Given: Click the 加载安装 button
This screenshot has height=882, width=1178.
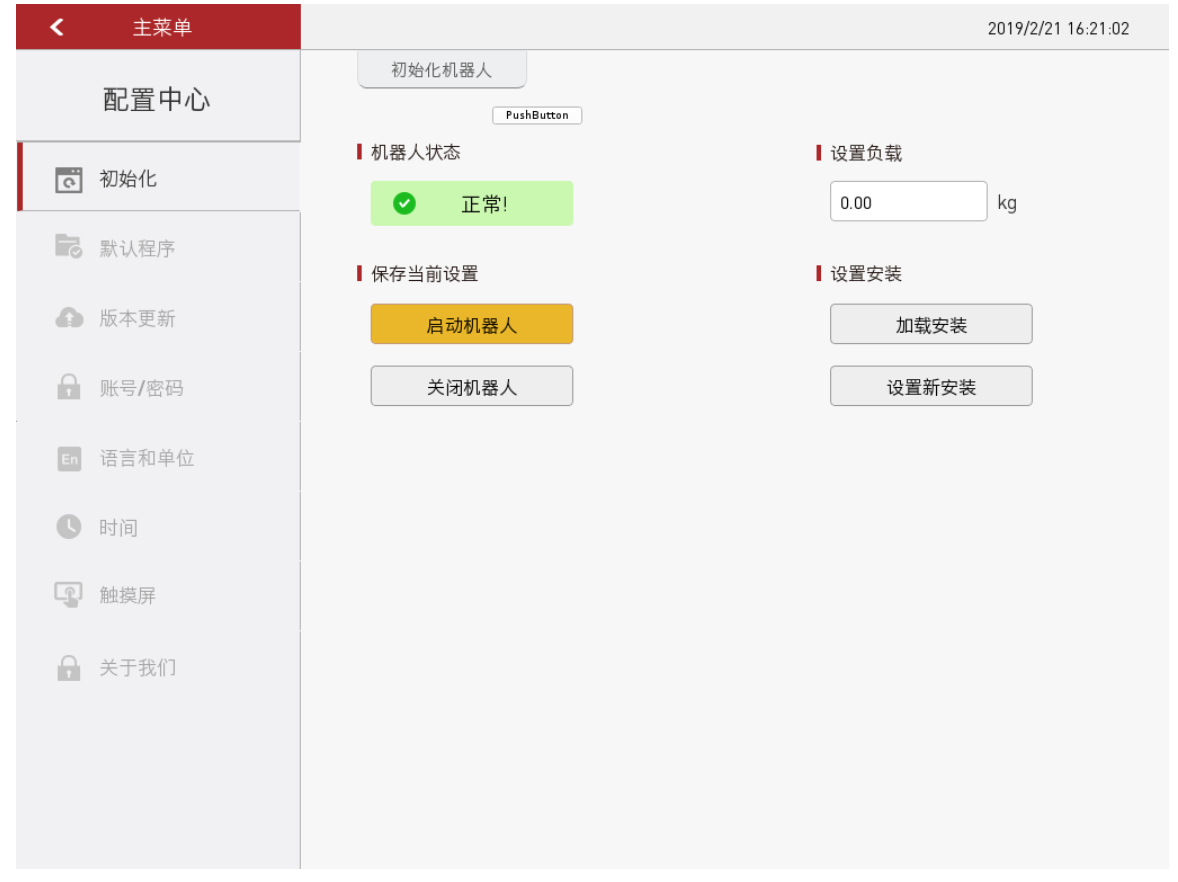Looking at the screenshot, I should pos(931,325).
